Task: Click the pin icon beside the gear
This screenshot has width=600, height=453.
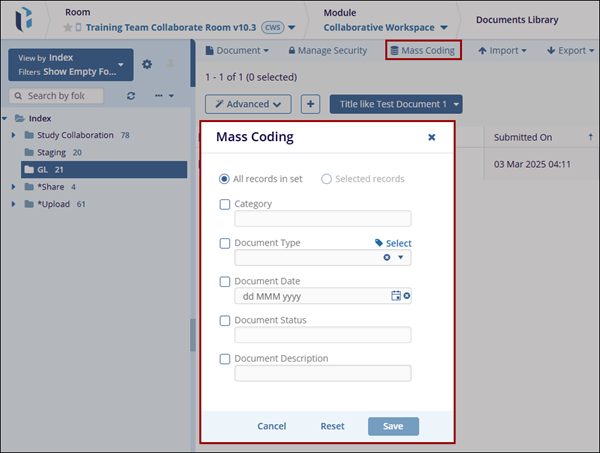Action: point(169,65)
